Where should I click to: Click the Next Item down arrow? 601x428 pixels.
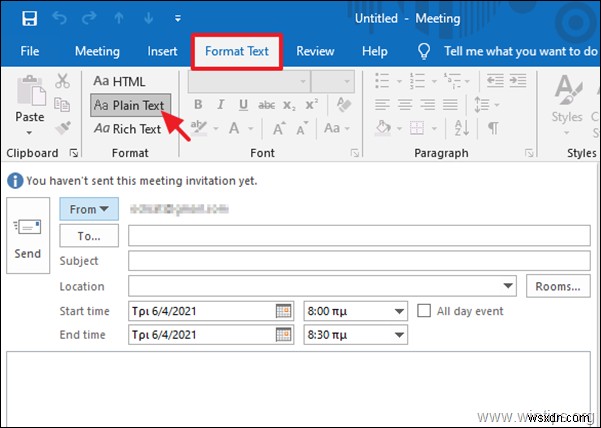coord(148,18)
